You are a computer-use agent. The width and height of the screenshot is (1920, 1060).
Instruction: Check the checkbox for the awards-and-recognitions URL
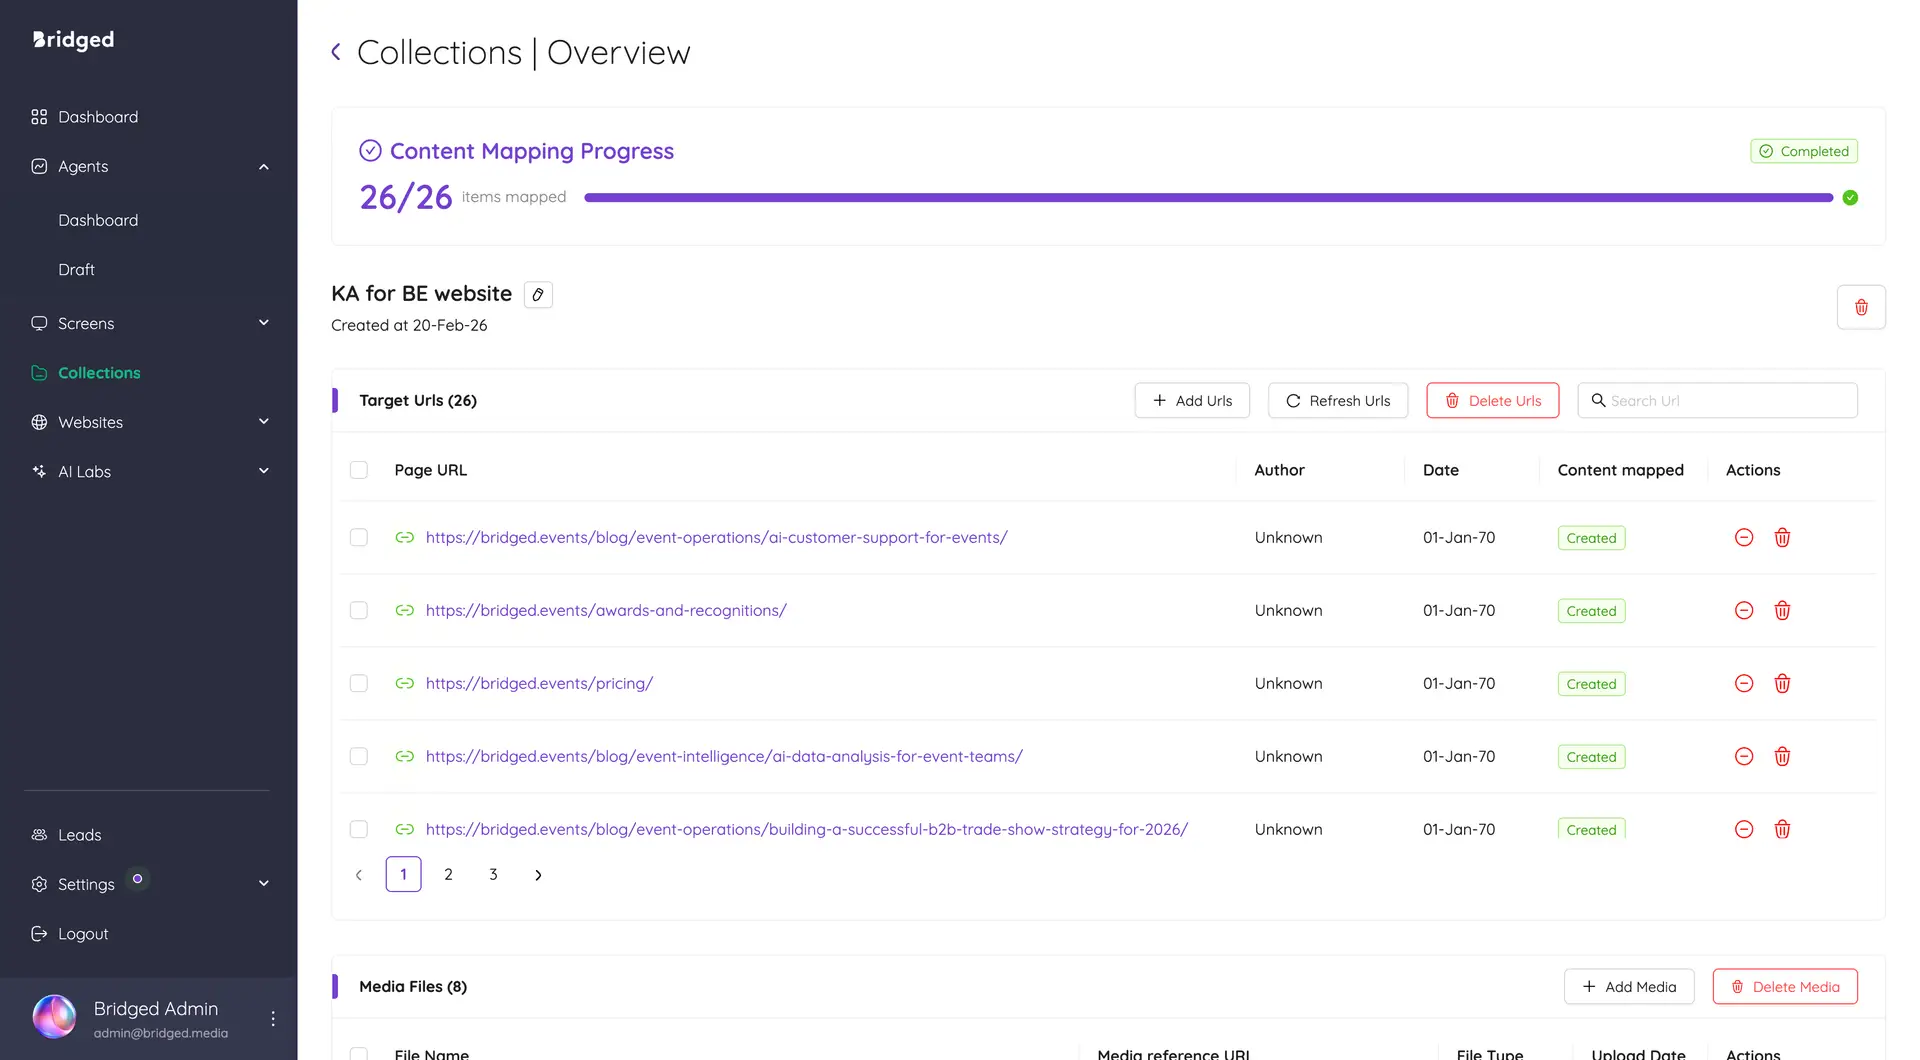(359, 610)
